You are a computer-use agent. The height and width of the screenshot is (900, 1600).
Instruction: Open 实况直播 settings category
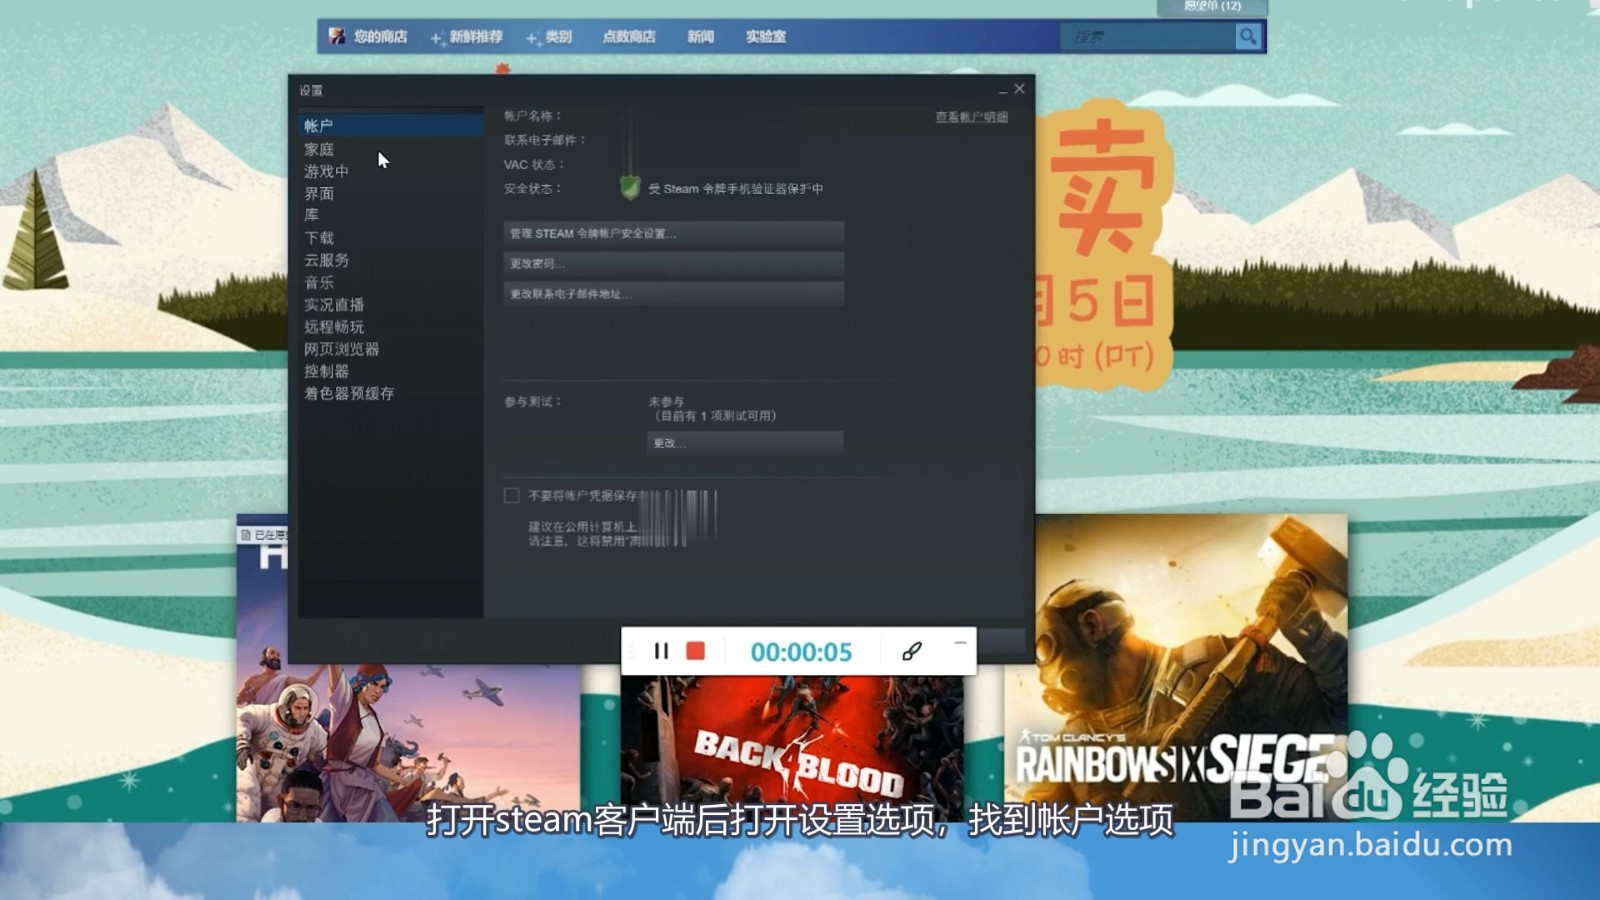tap(334, 304)
